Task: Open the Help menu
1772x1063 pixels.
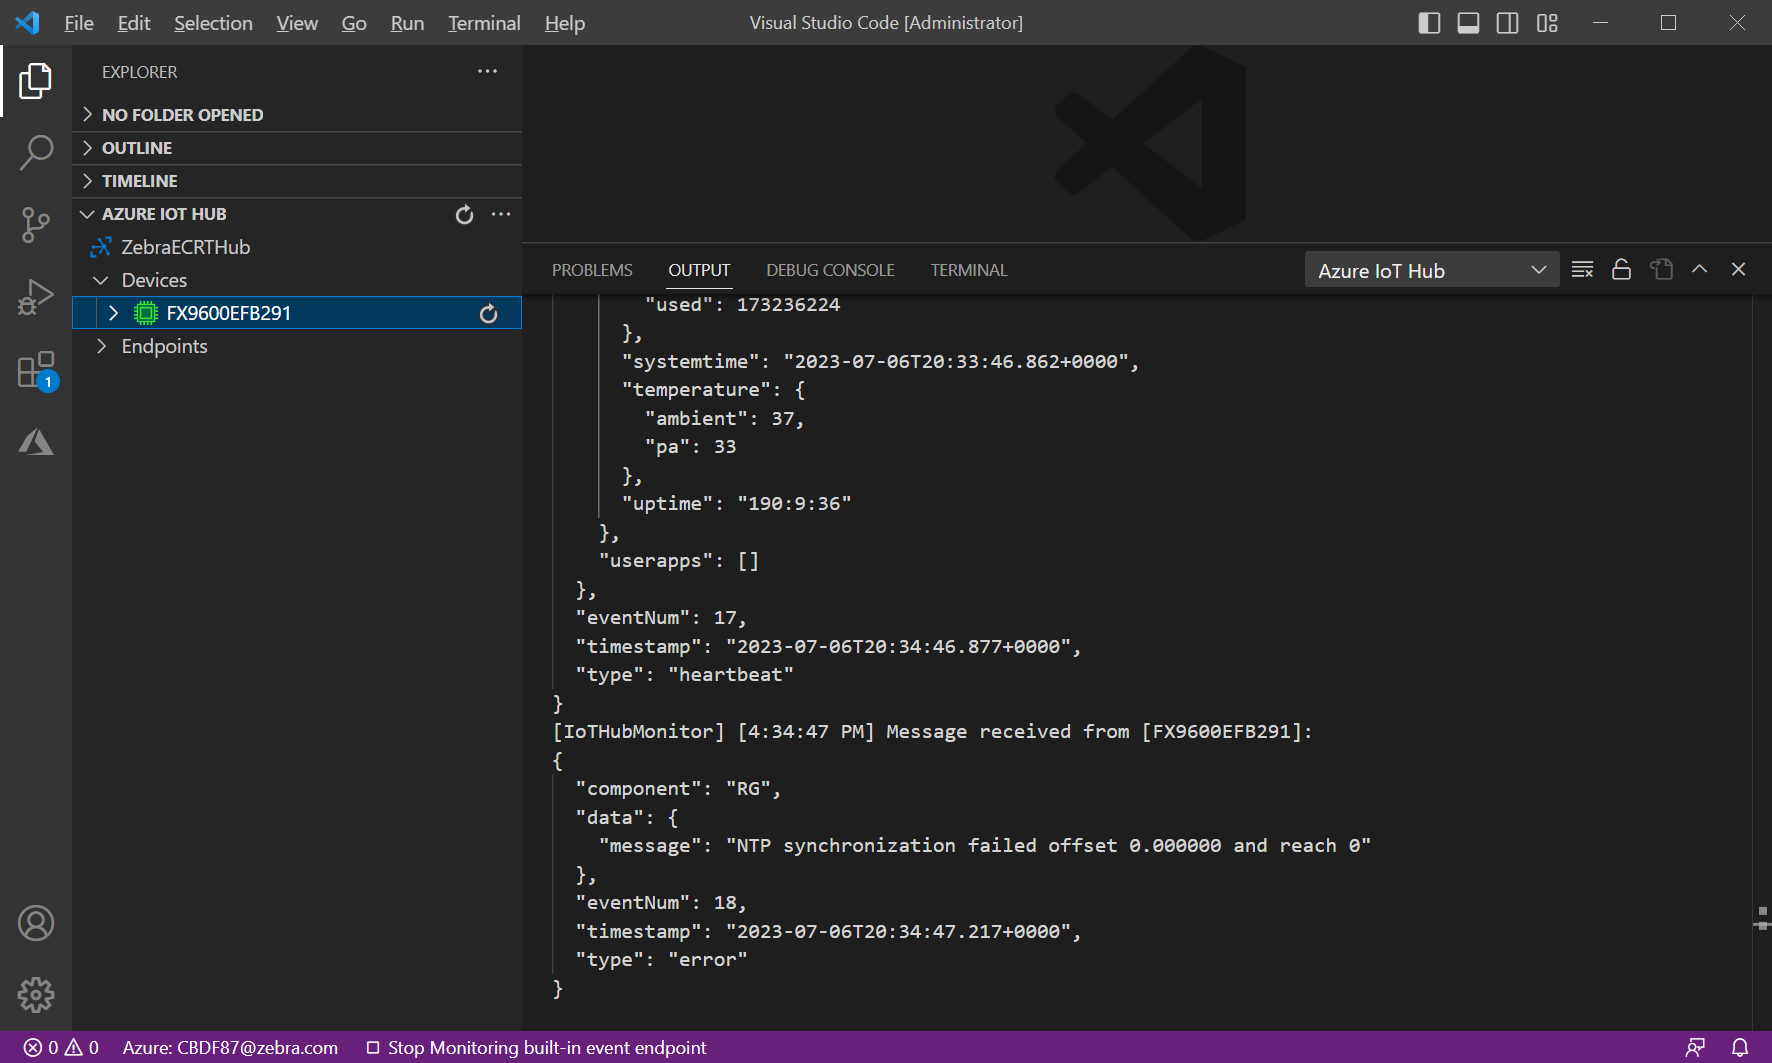Action: click(565, 23)
